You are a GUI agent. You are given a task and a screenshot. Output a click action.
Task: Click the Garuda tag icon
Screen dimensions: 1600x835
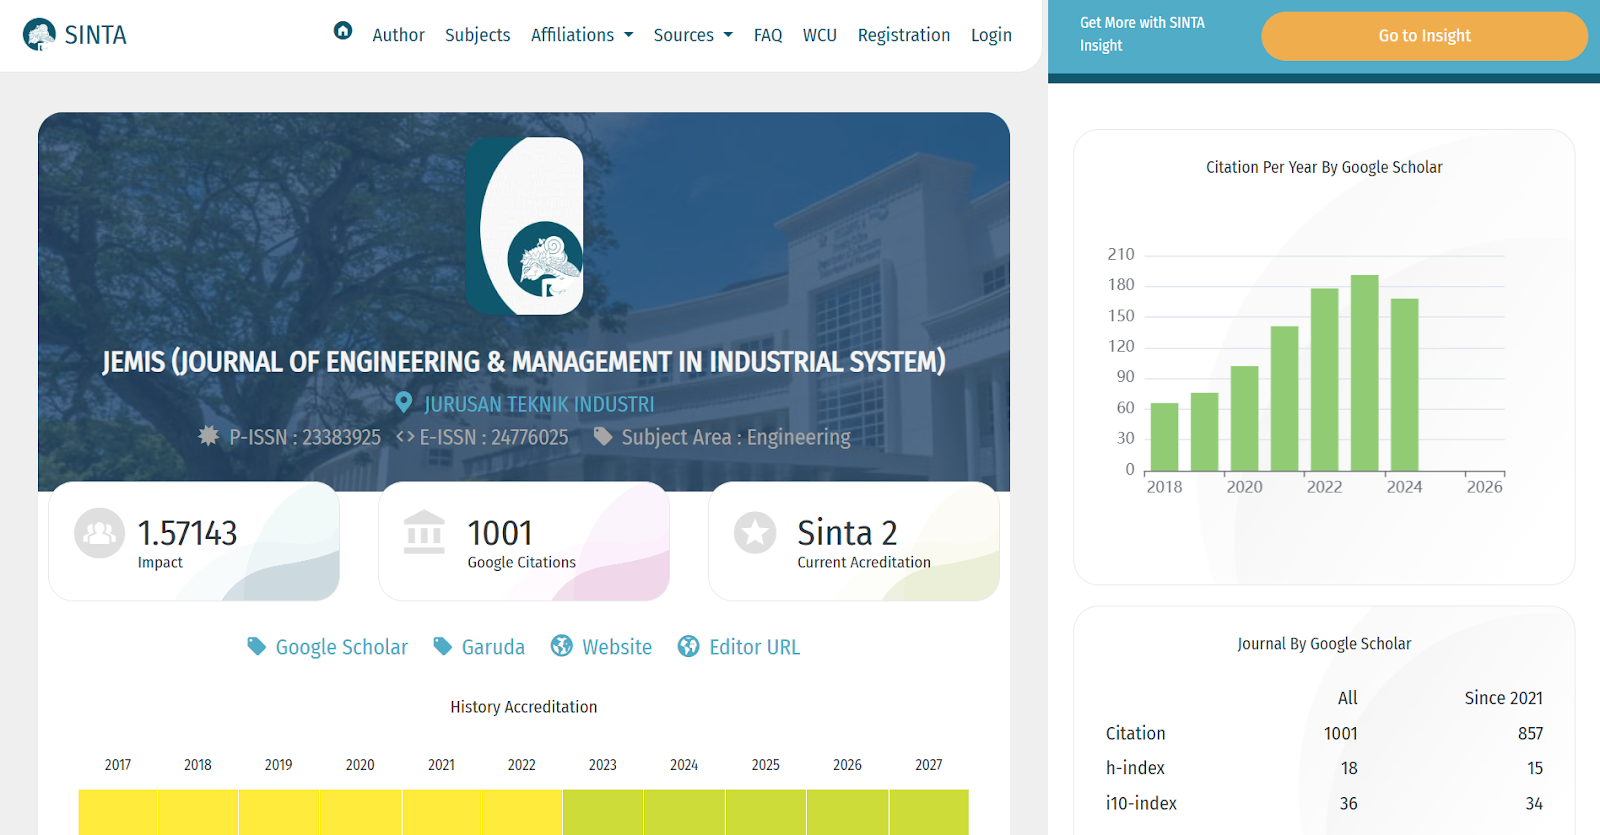pyautogui.click(x=443, y=647)
